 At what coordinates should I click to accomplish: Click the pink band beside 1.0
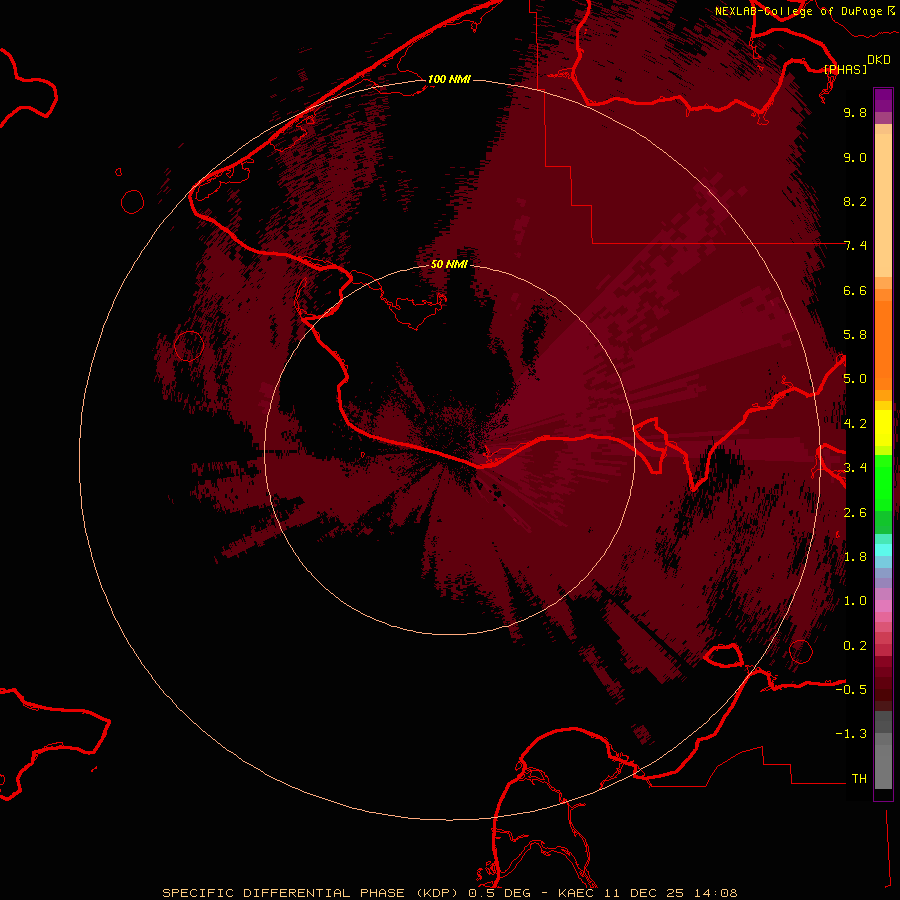(x=883, y=606)
